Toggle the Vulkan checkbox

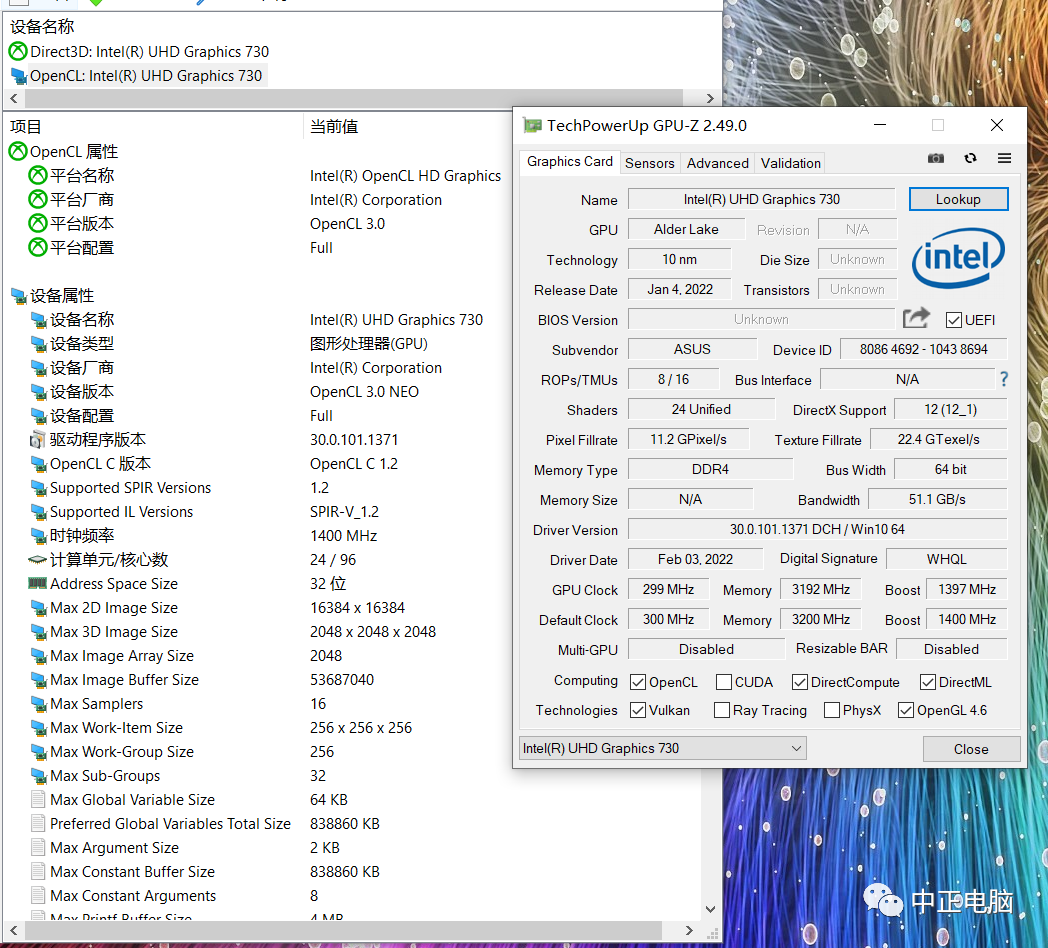[x=638, y=710]
